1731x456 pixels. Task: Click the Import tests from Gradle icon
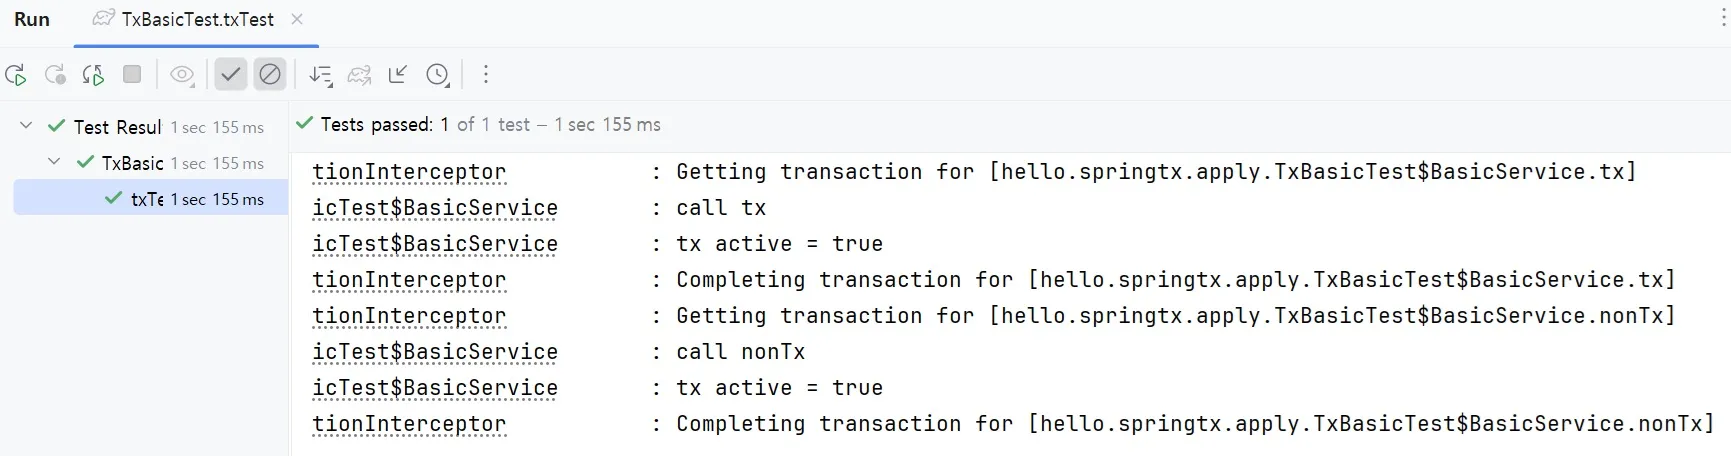click(x=359, y=75)
